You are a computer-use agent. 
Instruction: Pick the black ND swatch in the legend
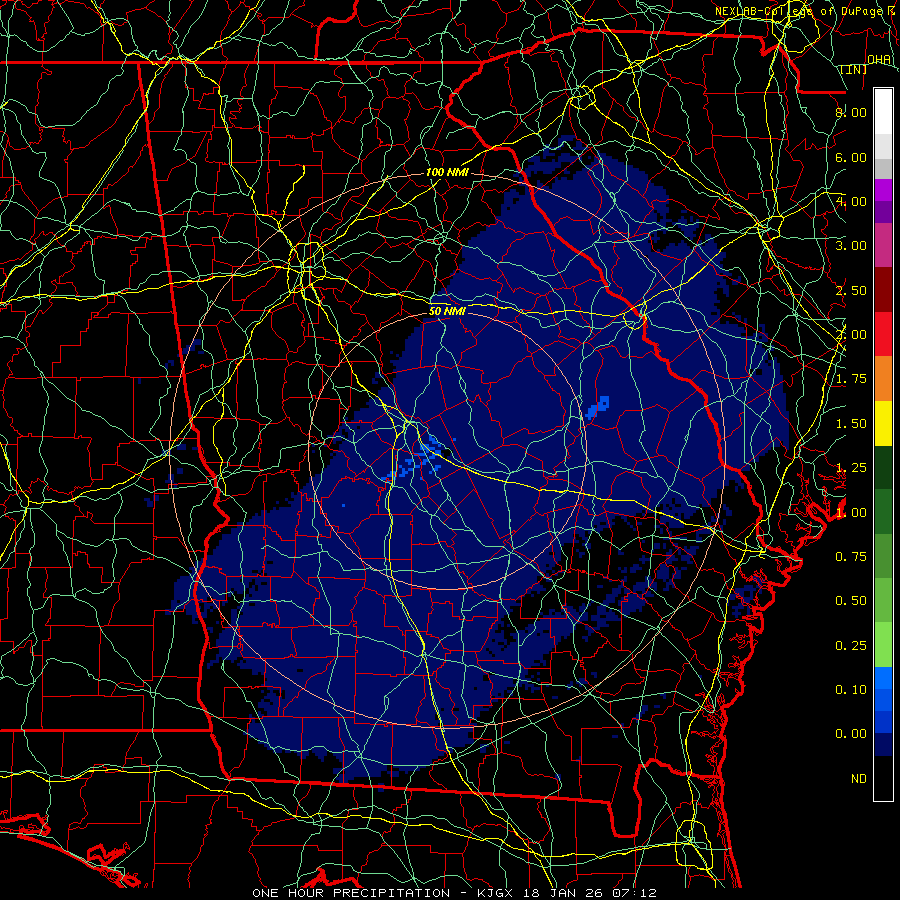(883, 778)
